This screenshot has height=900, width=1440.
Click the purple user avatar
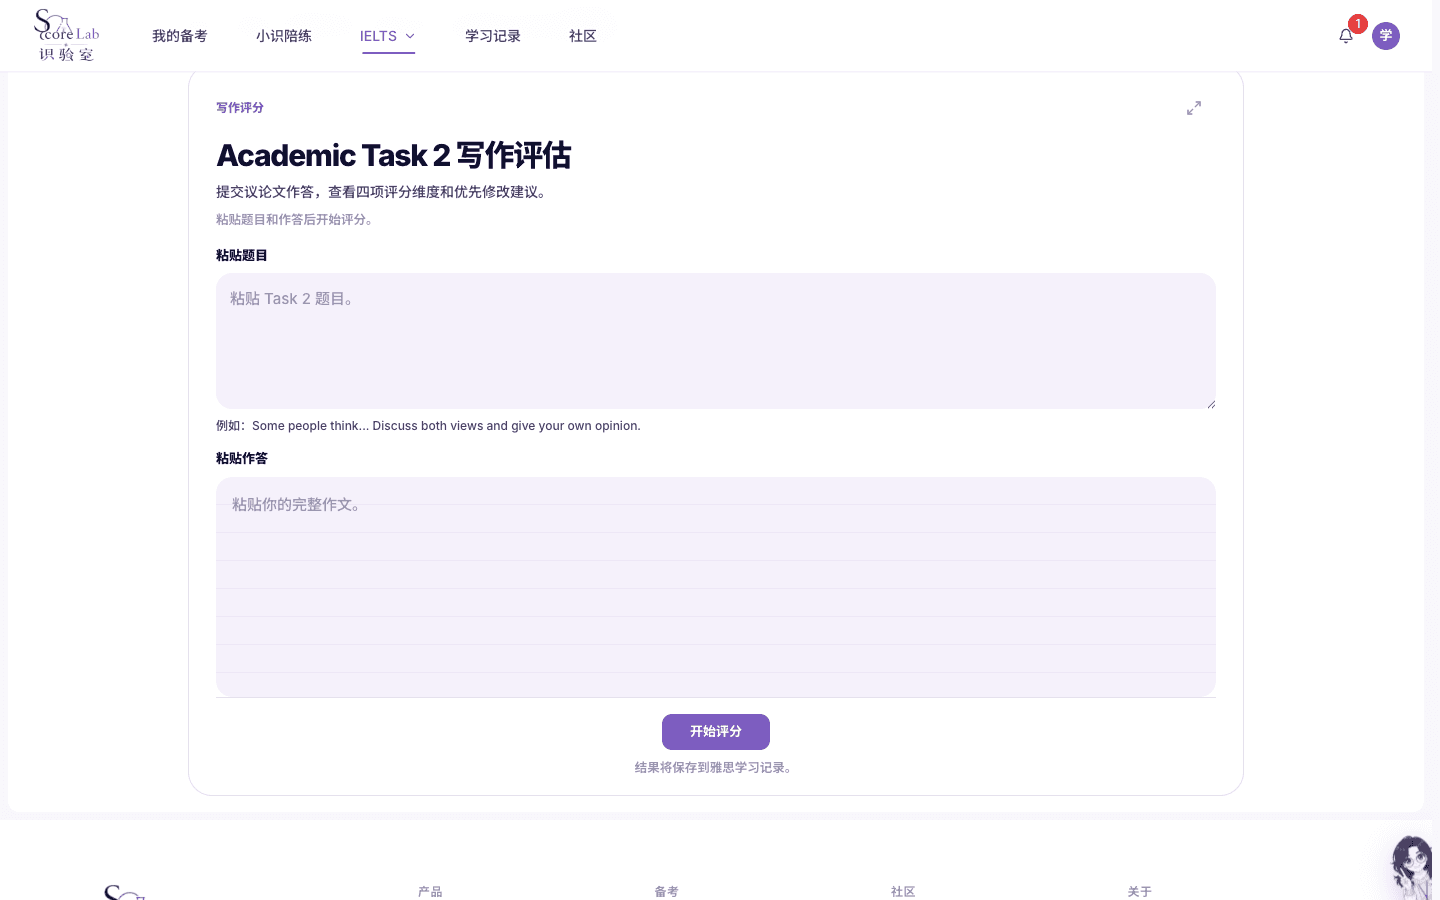pos(1386,36)
